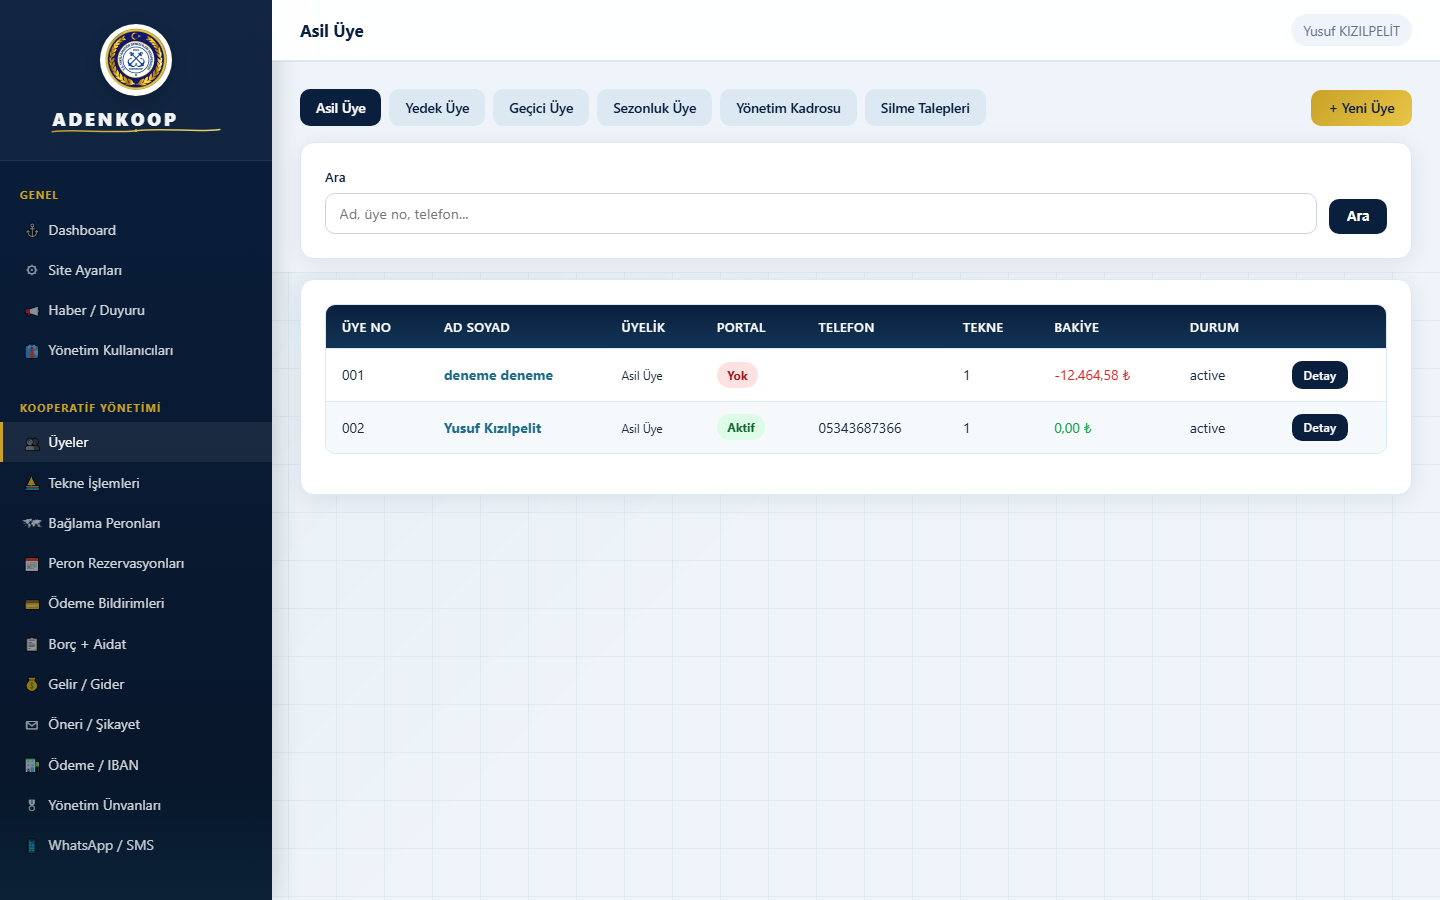Open Gelir / Gider page

point(136,684)
